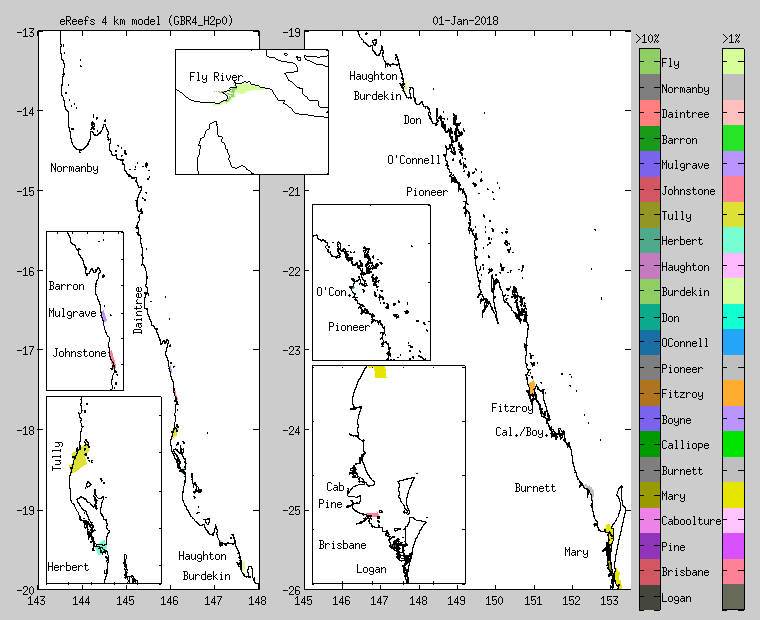The width and height of the screenshot is (760, 620).
Task: Click the >10% legend column header
Action: pos(647,38)
